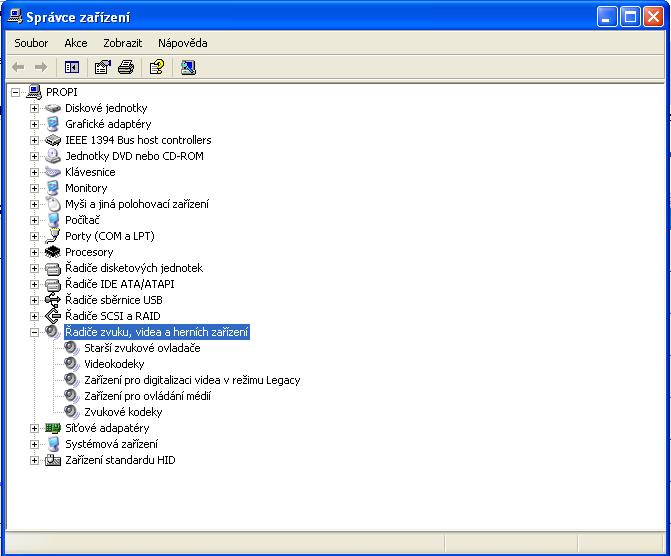Image resolution: width=671 pixels, height=556 pixels.
Task: Click the PROPI computer icon
Action: (34, 92)
